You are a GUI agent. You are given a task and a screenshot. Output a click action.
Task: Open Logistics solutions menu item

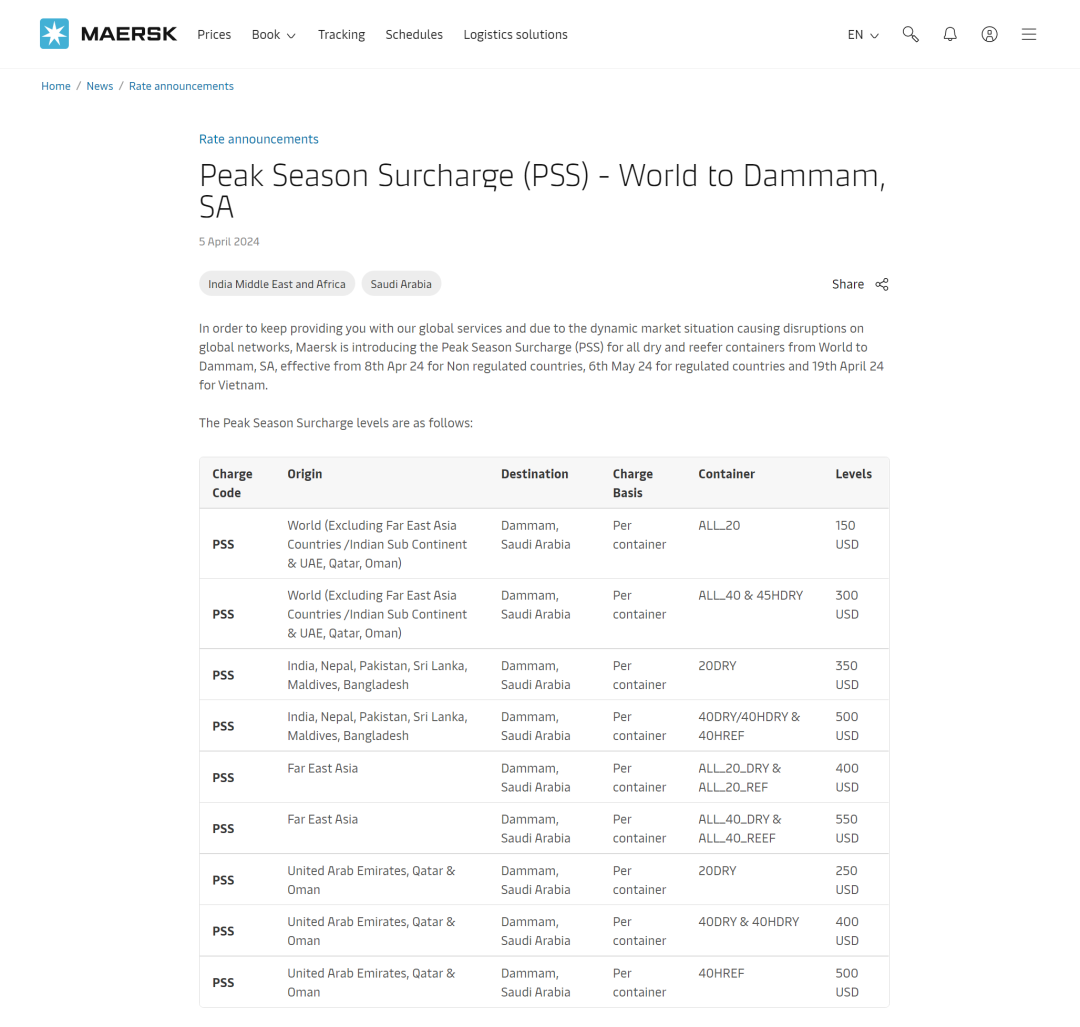(515, 34)
